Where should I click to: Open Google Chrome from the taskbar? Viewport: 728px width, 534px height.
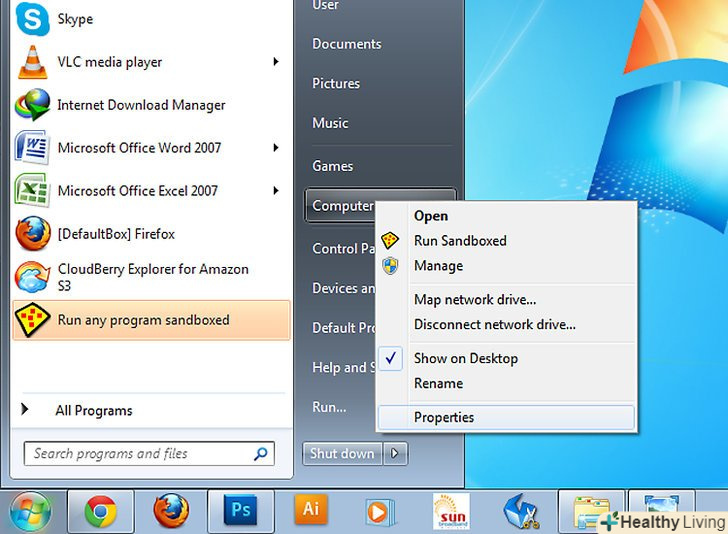[x=101, y=511]
